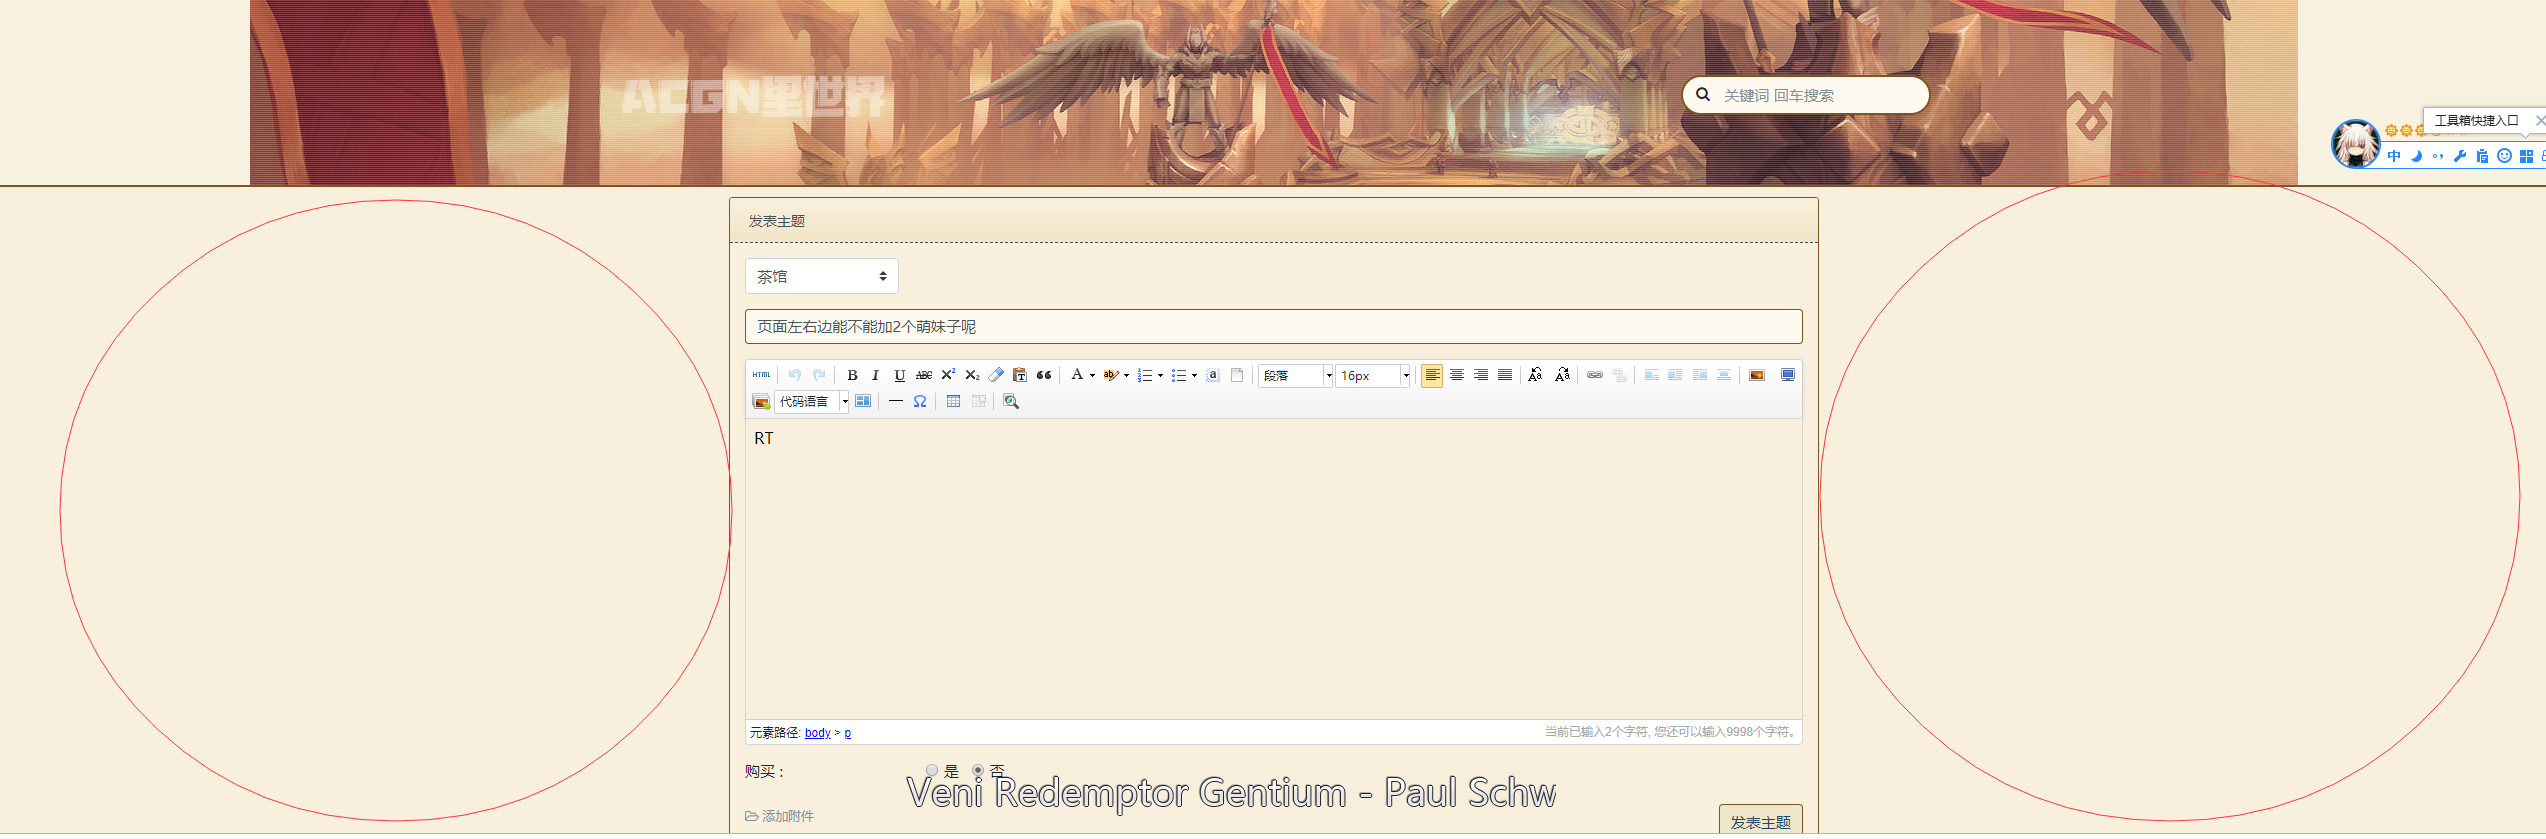
Task: Set image float left layout
Action: 1675,375
